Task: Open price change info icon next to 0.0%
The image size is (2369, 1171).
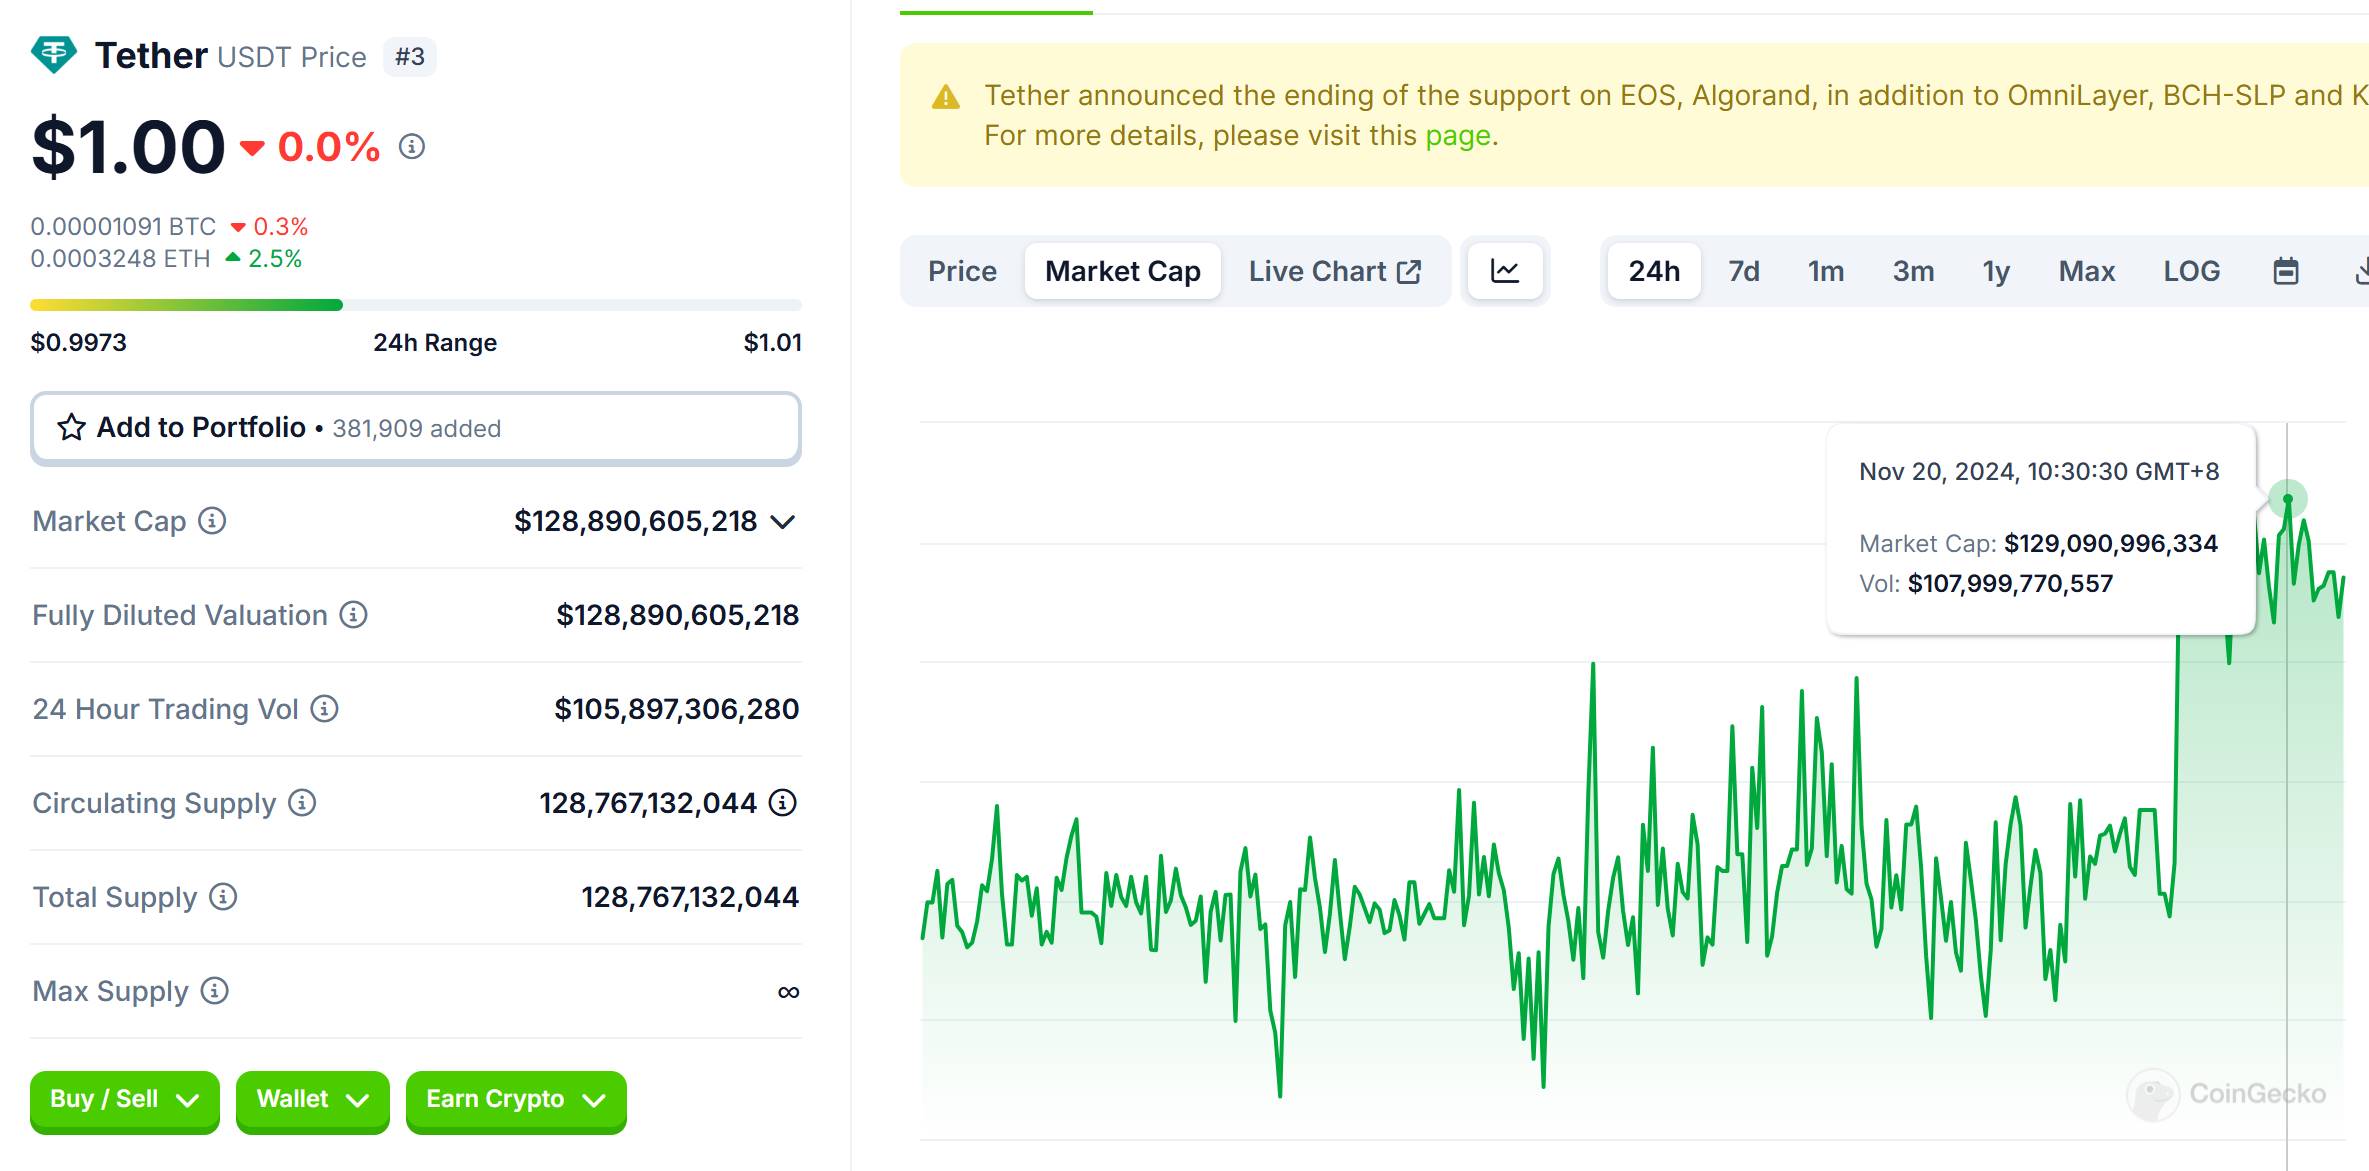Action: point(412,147)
